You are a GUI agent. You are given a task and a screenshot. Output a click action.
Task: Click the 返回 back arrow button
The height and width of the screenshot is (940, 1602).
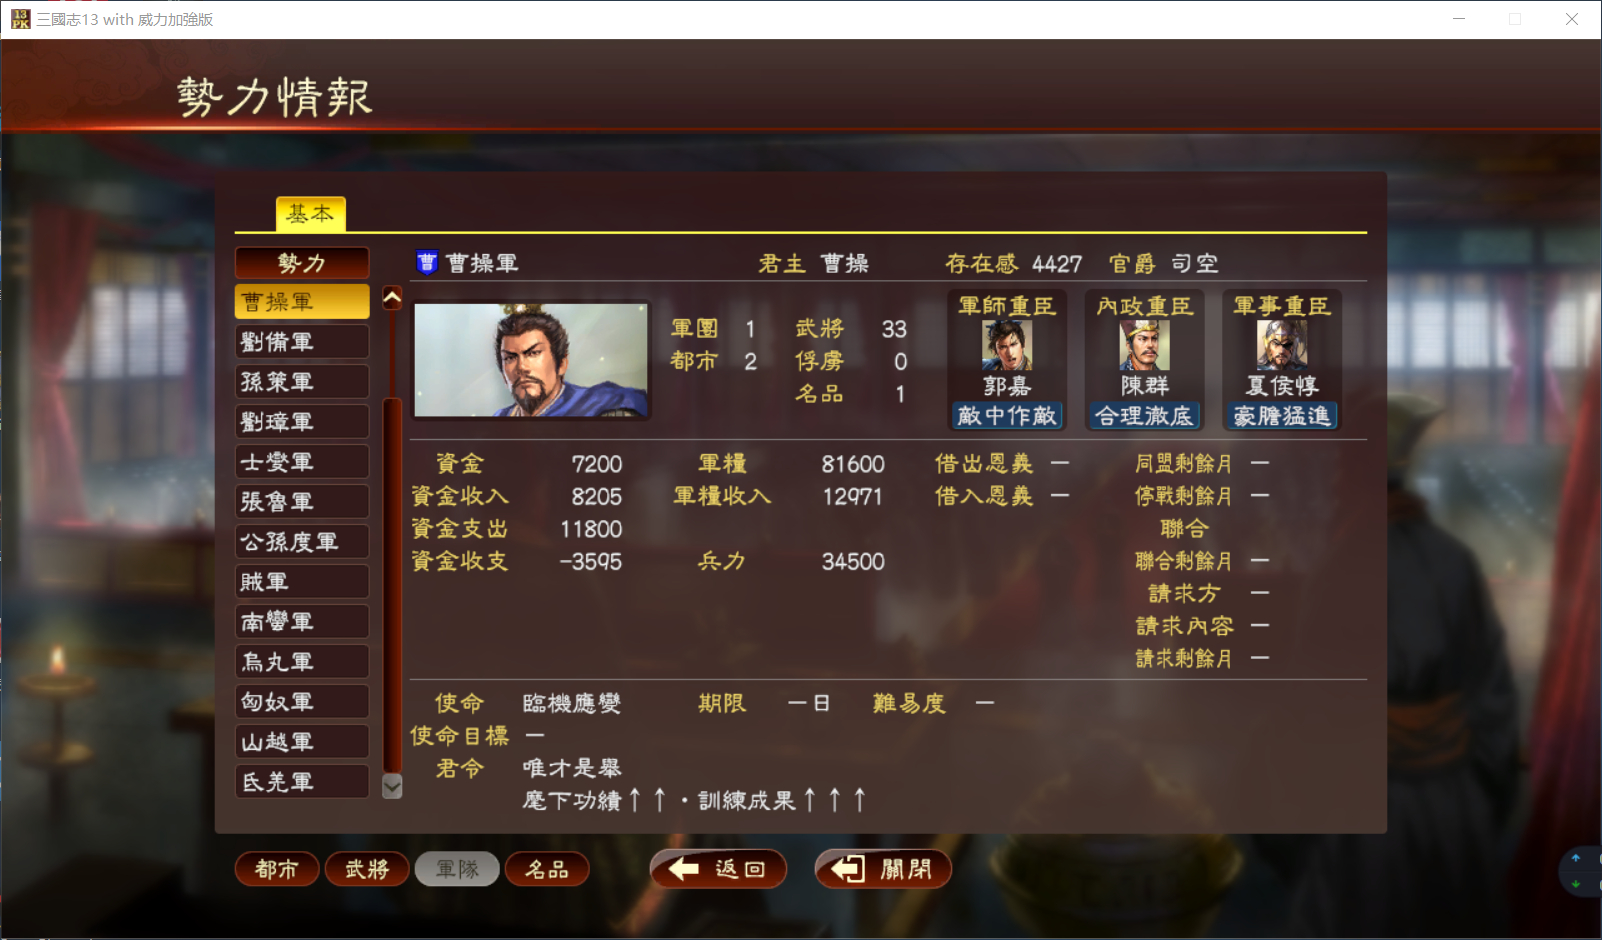coord(718,869)
